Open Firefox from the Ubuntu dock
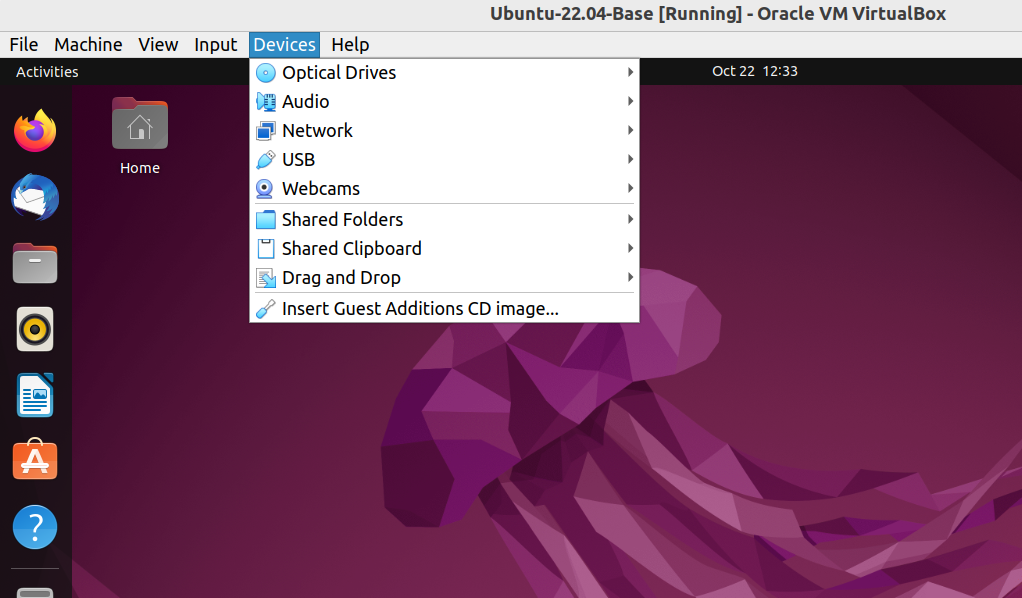 click(35, 130)
